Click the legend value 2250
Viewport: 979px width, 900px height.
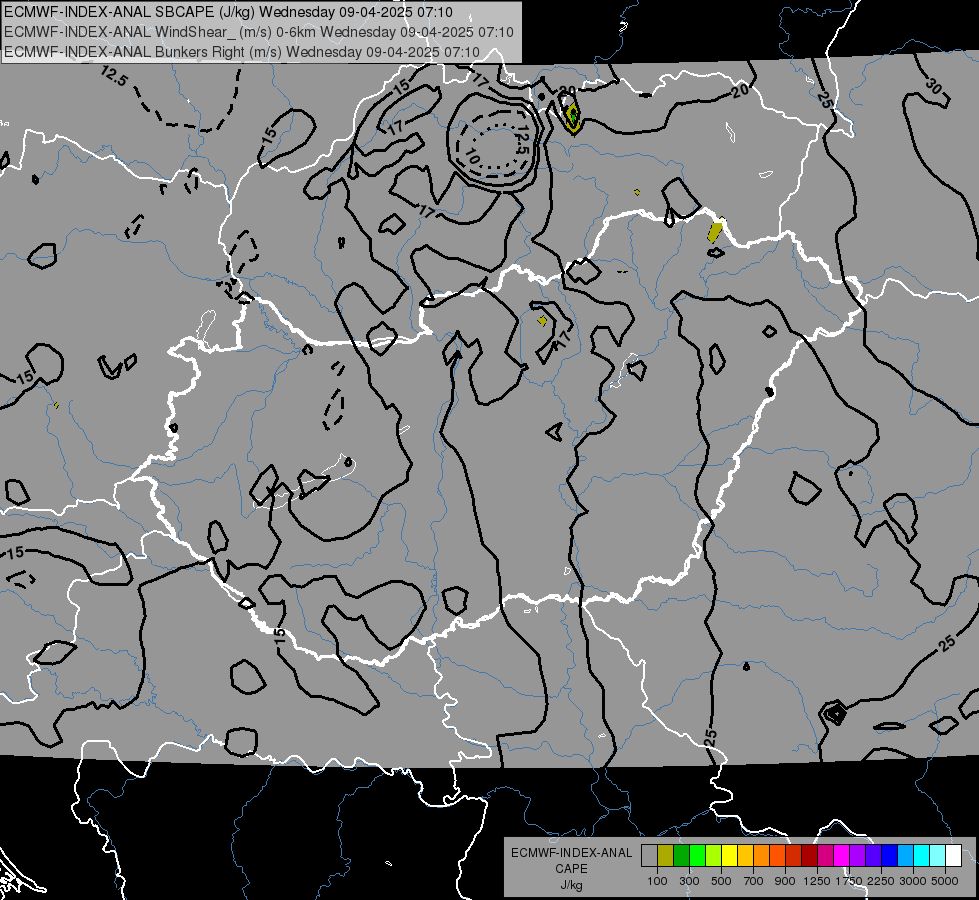pyautogui.click(x=881, y=881)
